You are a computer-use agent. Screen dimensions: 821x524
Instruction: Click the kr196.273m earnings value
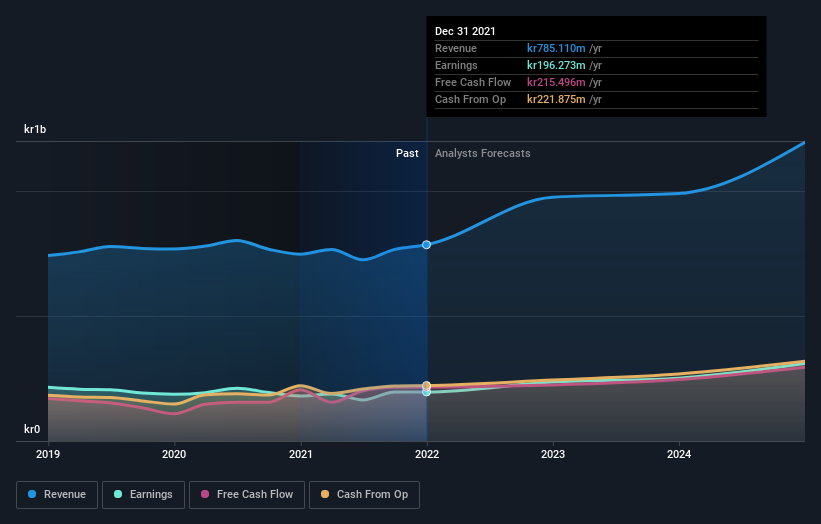point(556,65)
